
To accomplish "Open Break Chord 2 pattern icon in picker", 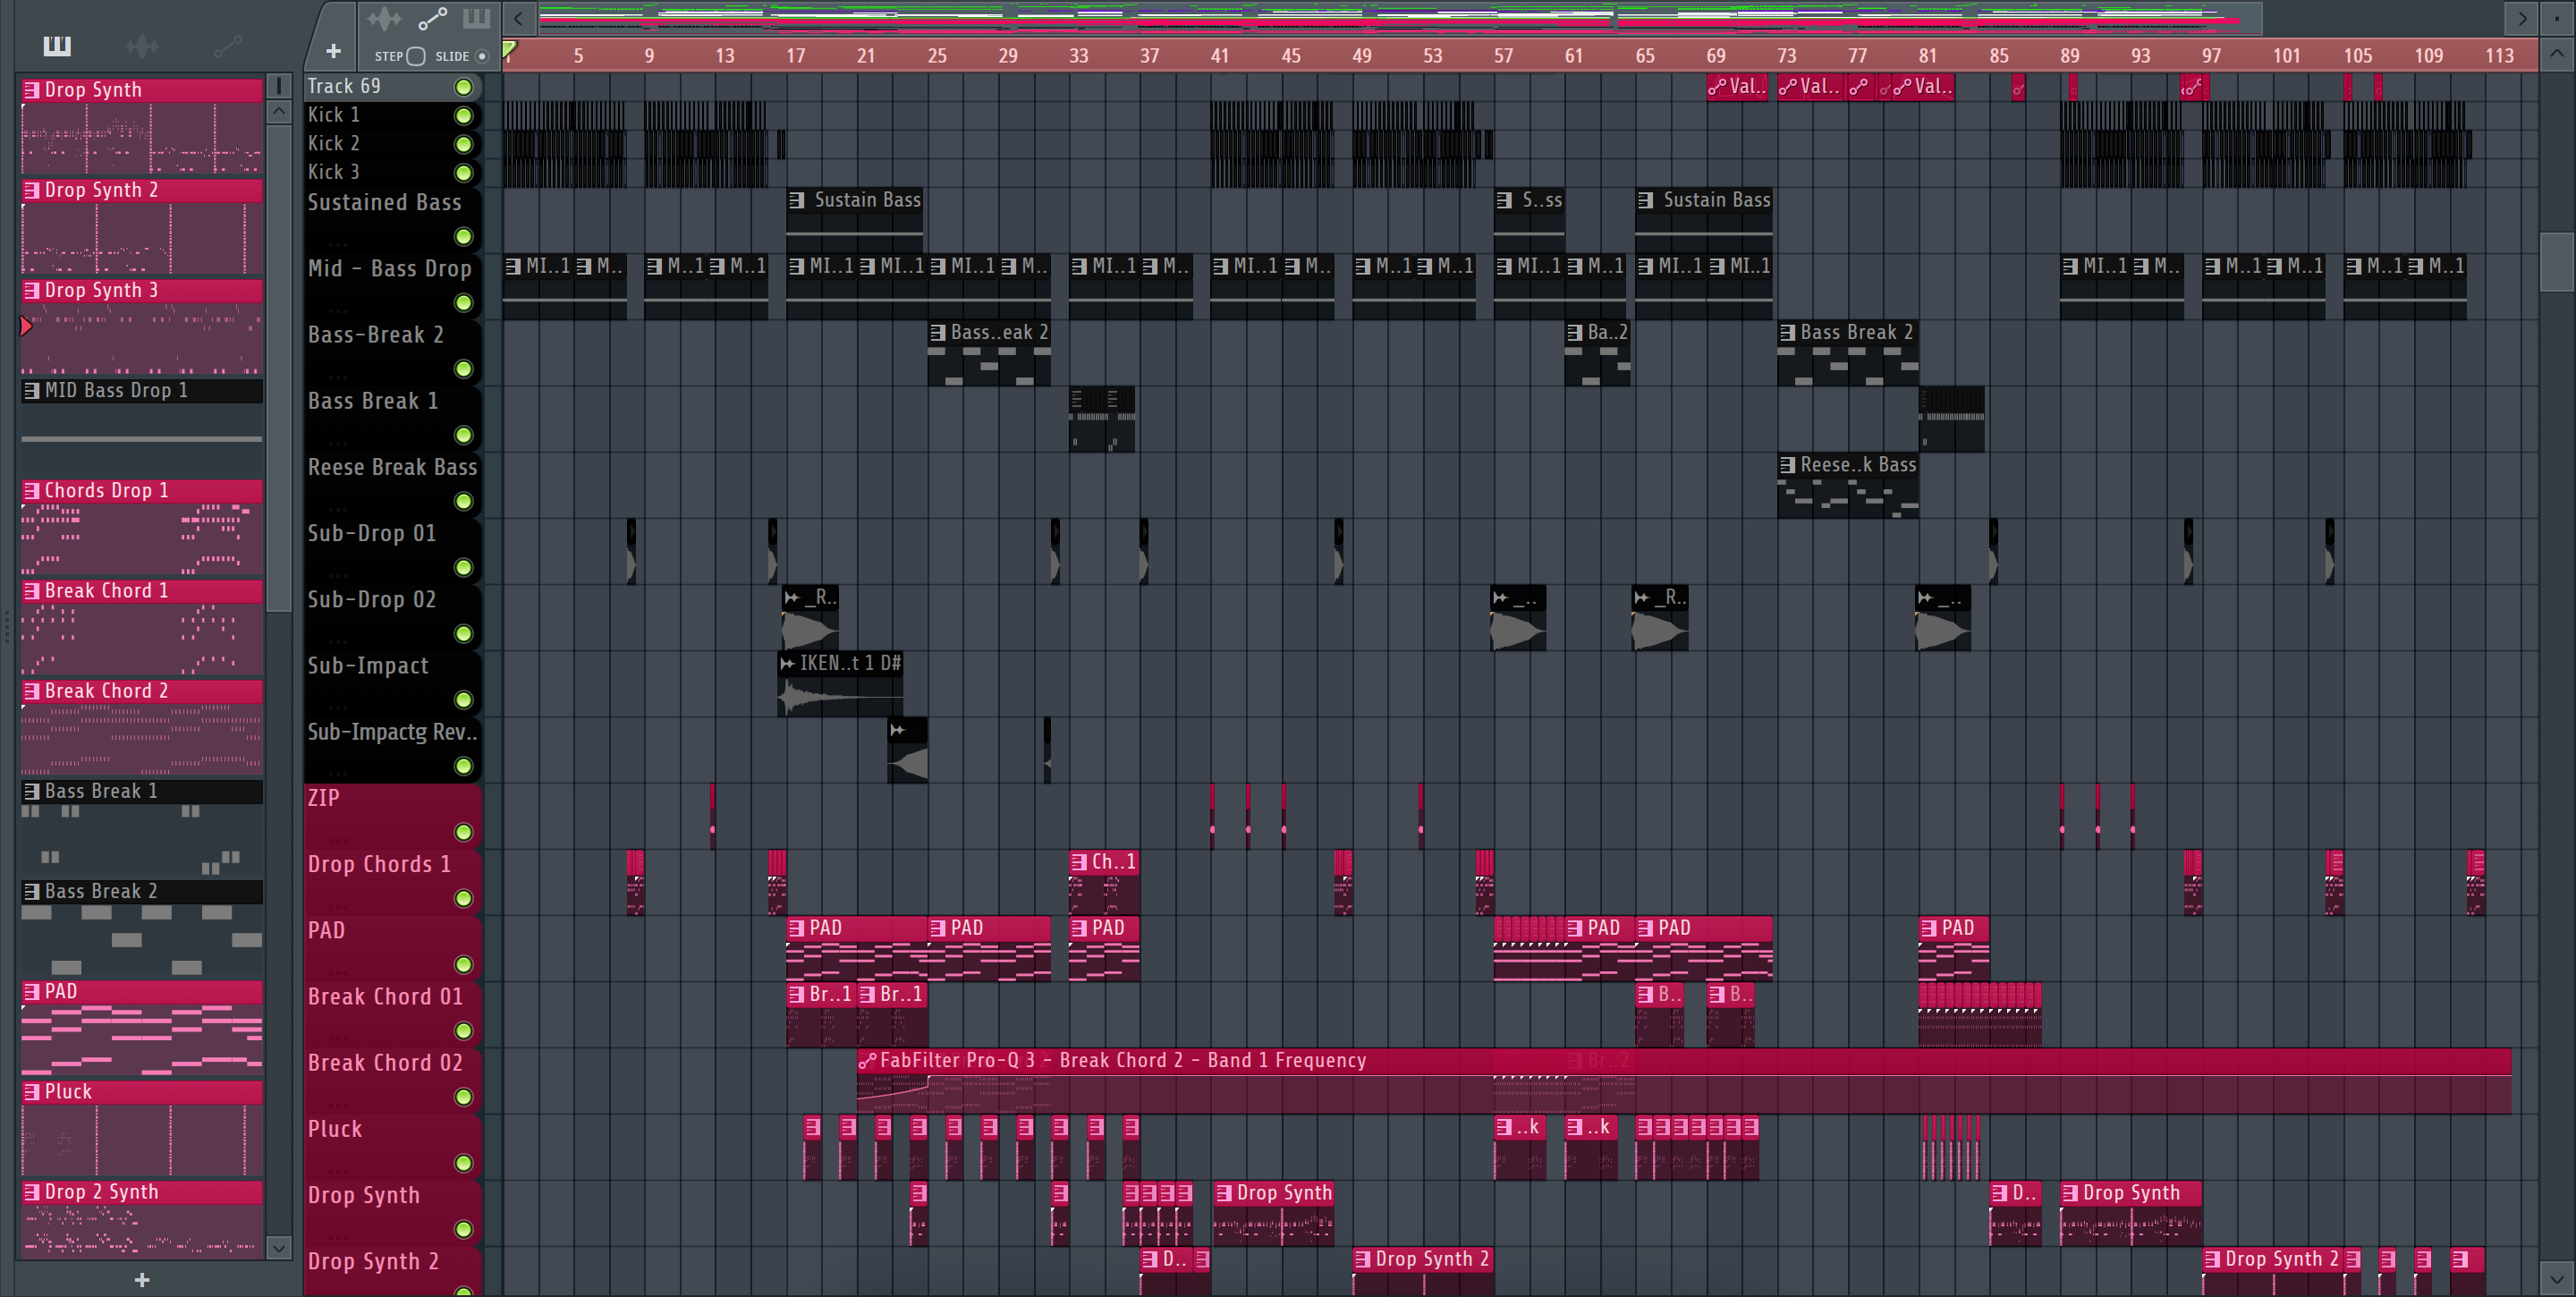I will point(32,691).
